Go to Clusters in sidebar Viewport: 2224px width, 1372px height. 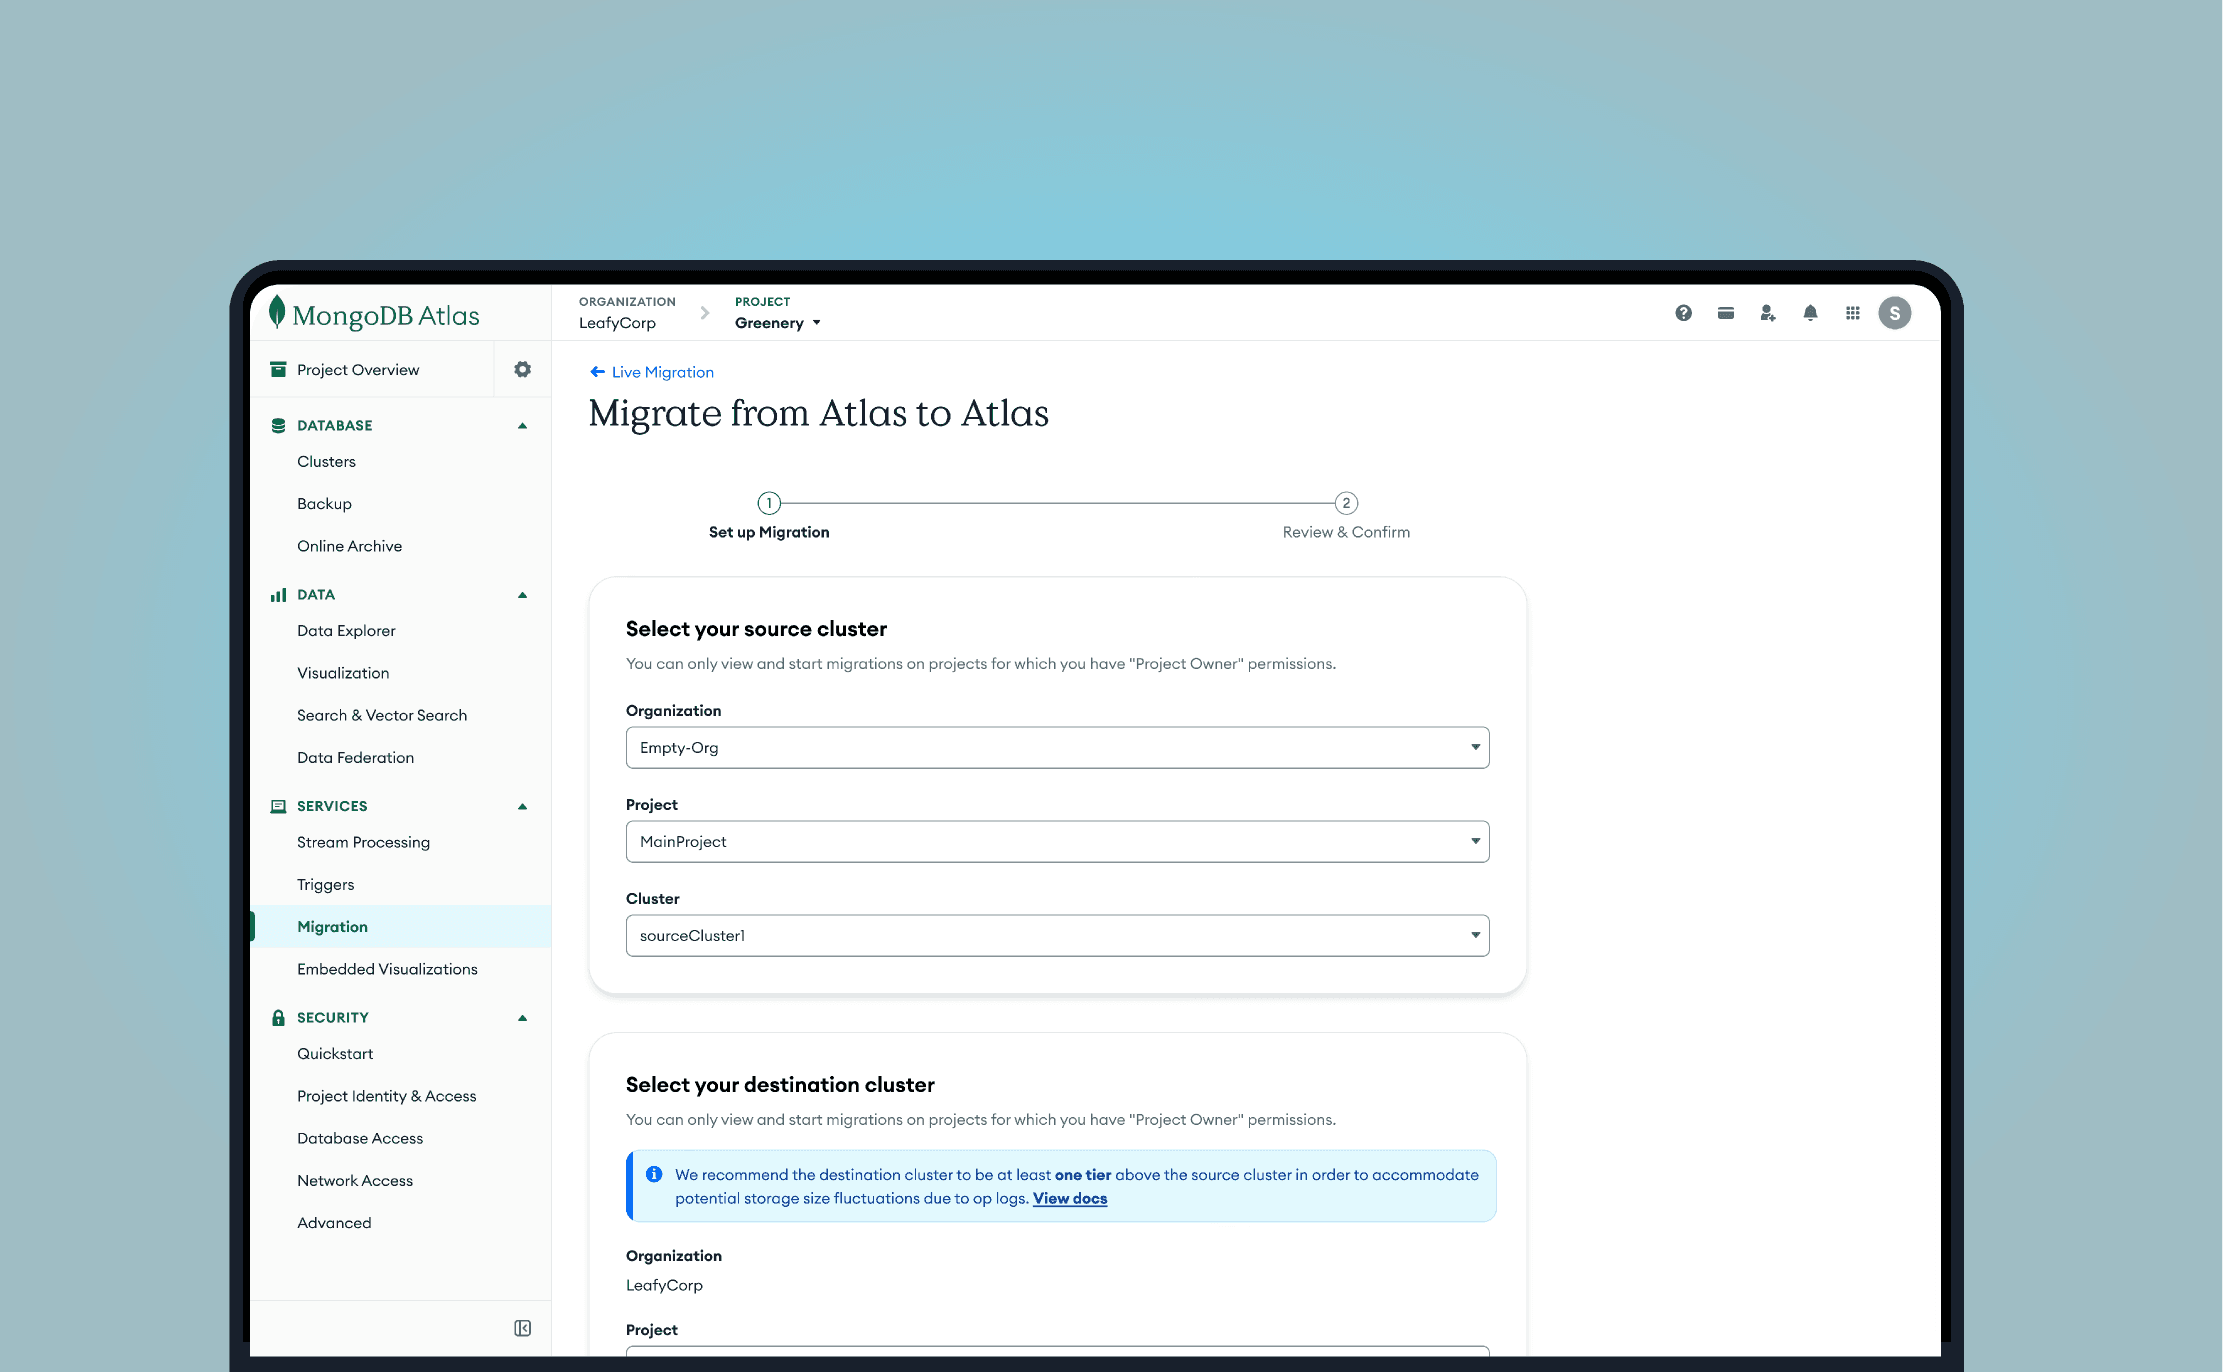click(x=326, y=461)
